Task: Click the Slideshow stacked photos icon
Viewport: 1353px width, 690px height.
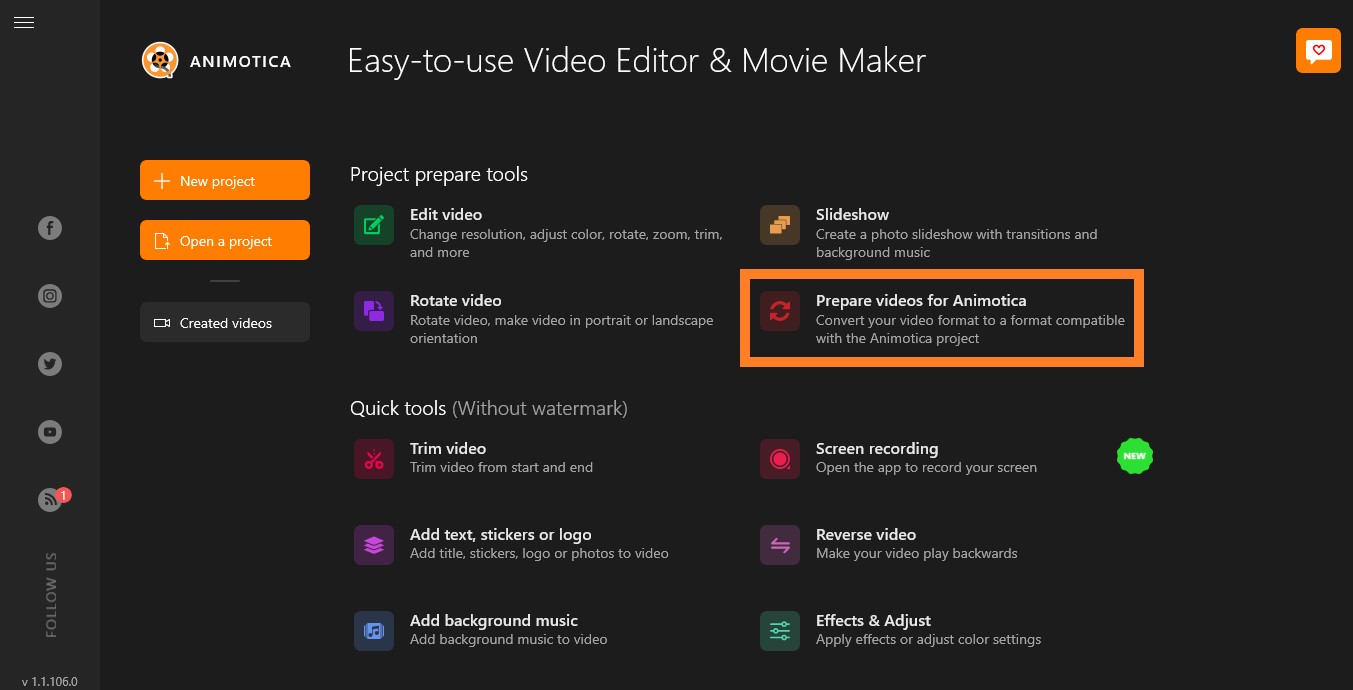Action: pos(780,225)
